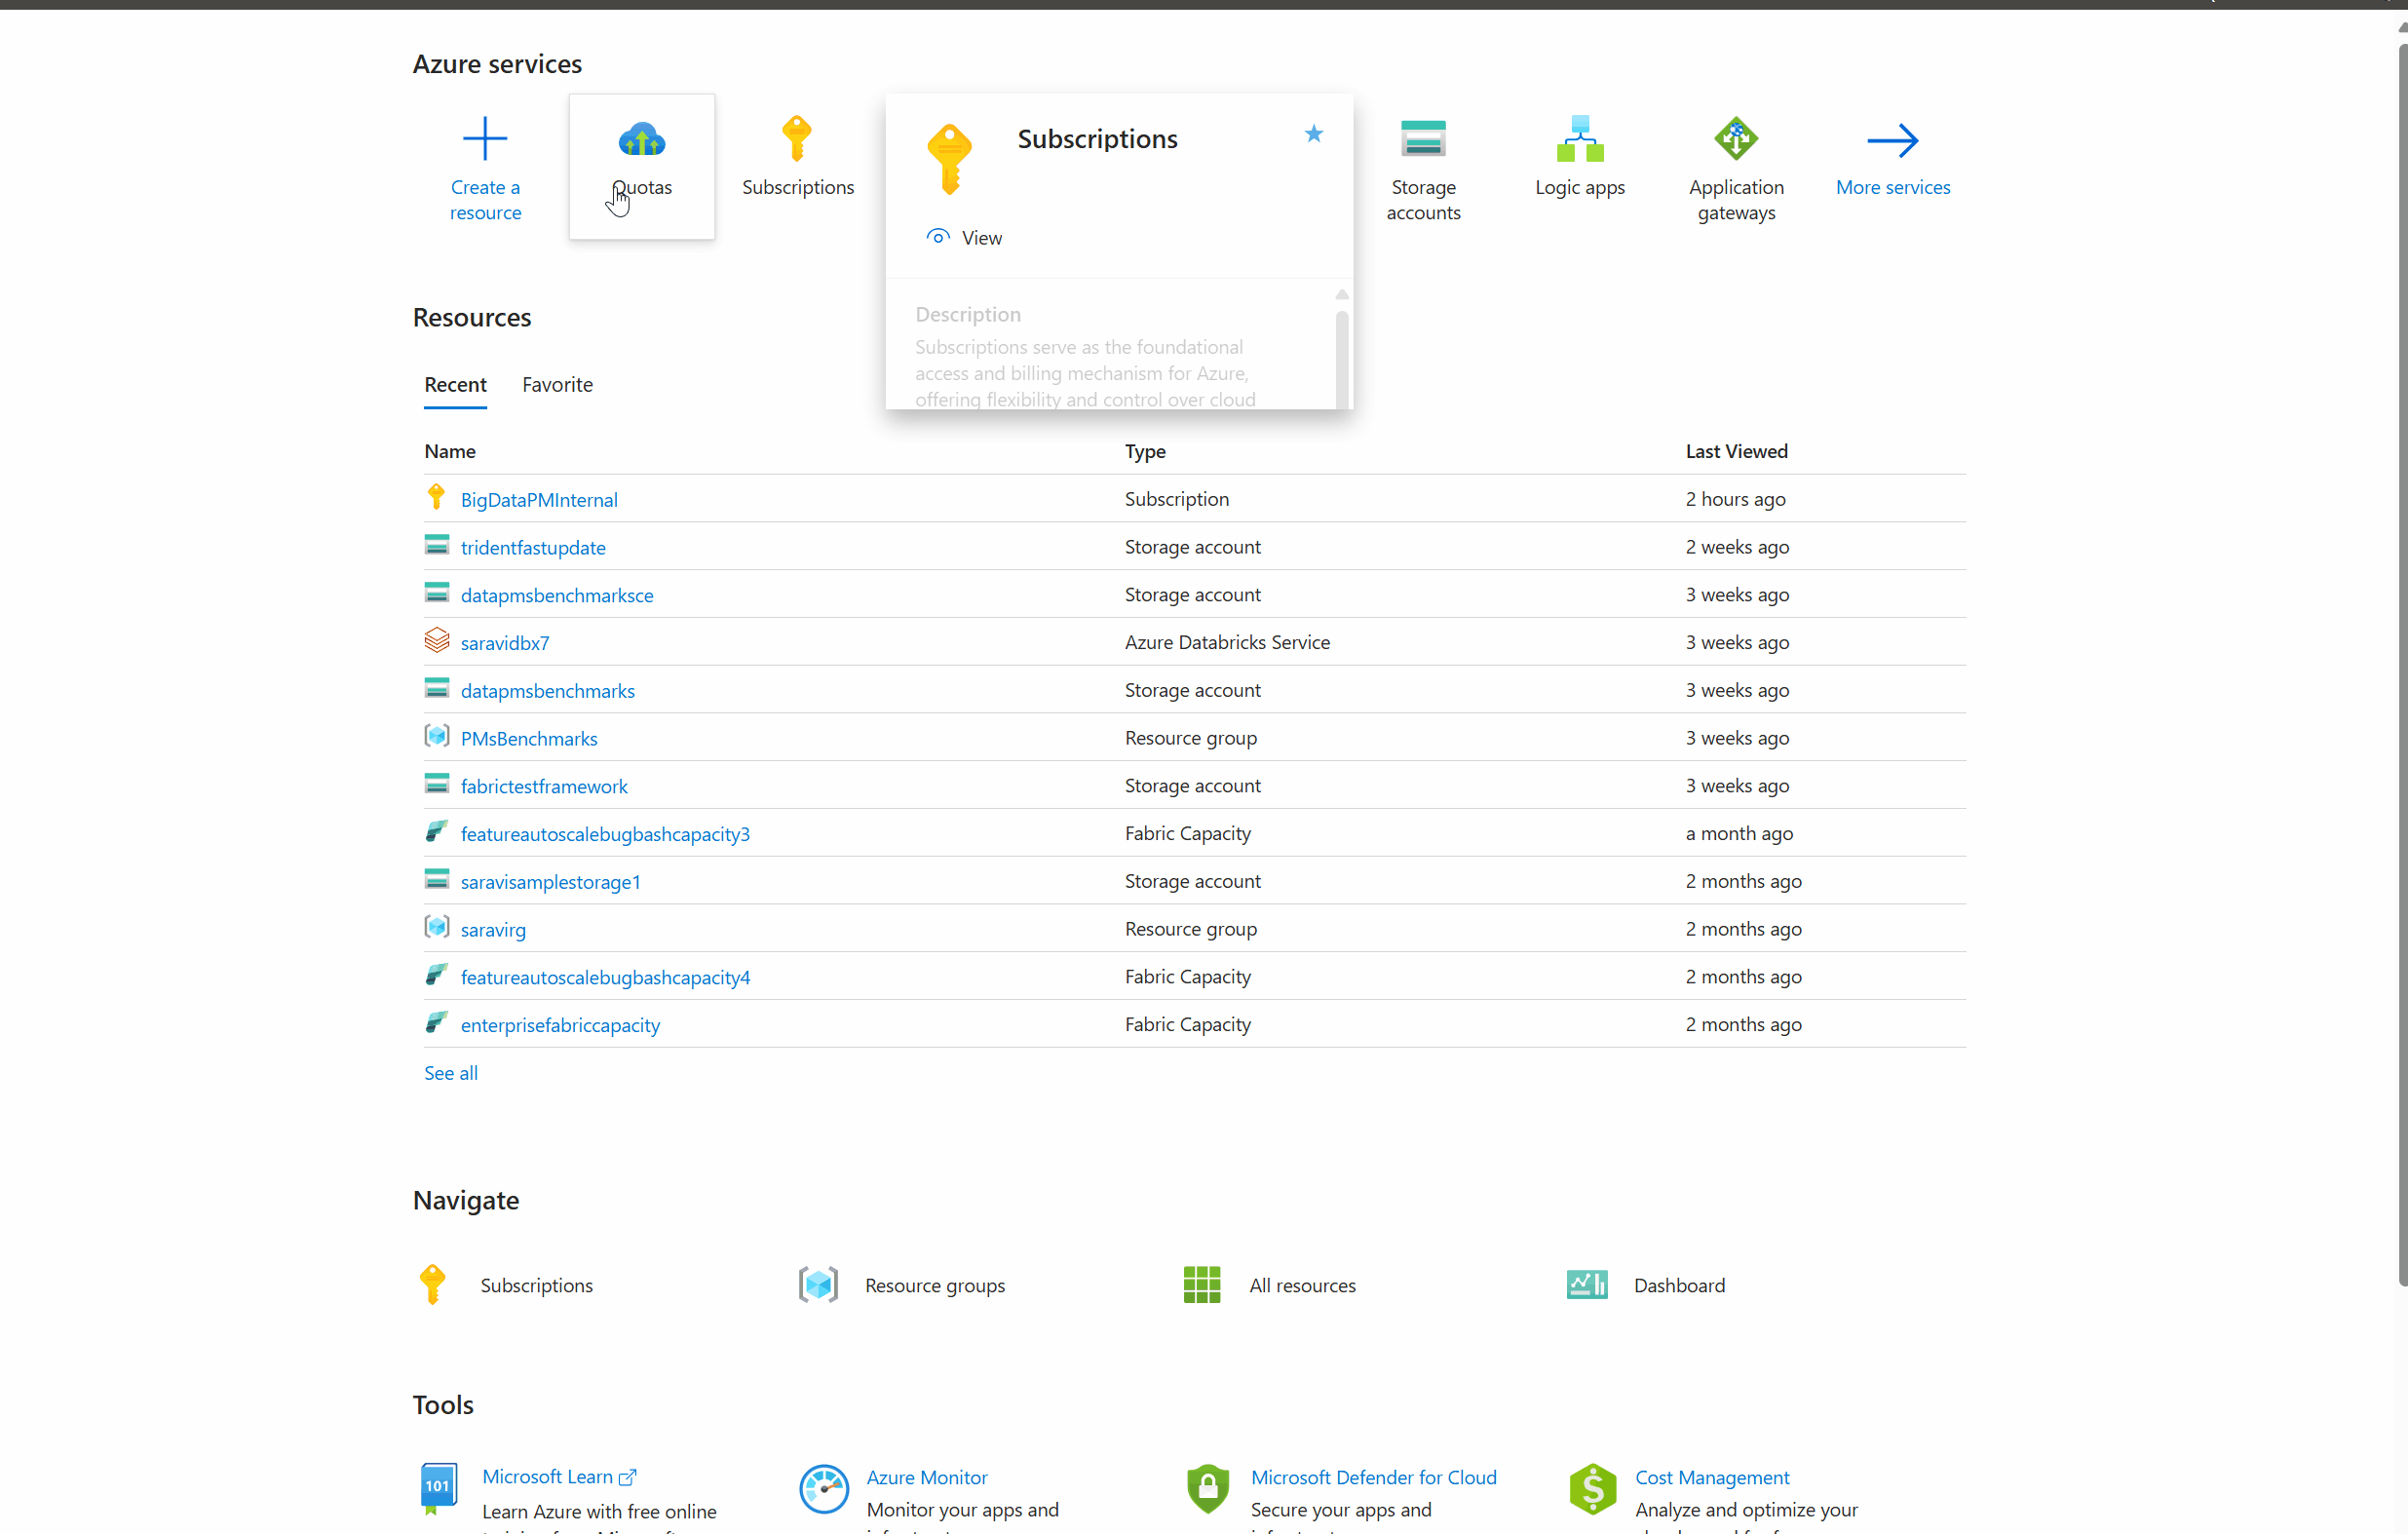The image size is (2408, 1534).
Task: Open Resource groups navigate icon
Action: 817,1285
